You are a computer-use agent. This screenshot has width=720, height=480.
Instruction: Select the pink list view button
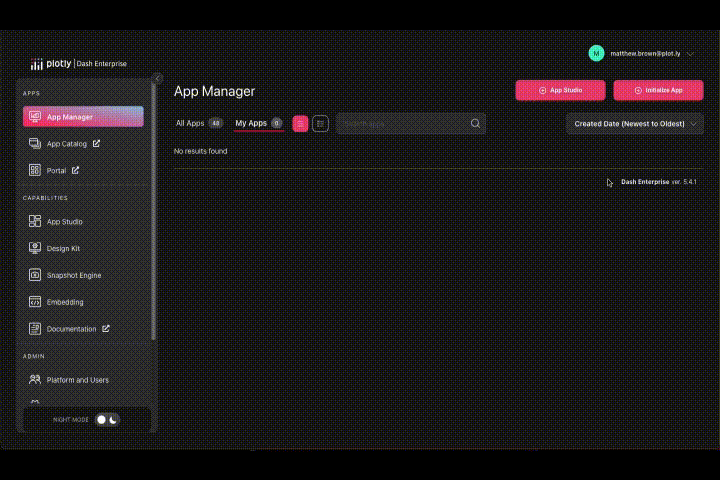tap(300, 124)
